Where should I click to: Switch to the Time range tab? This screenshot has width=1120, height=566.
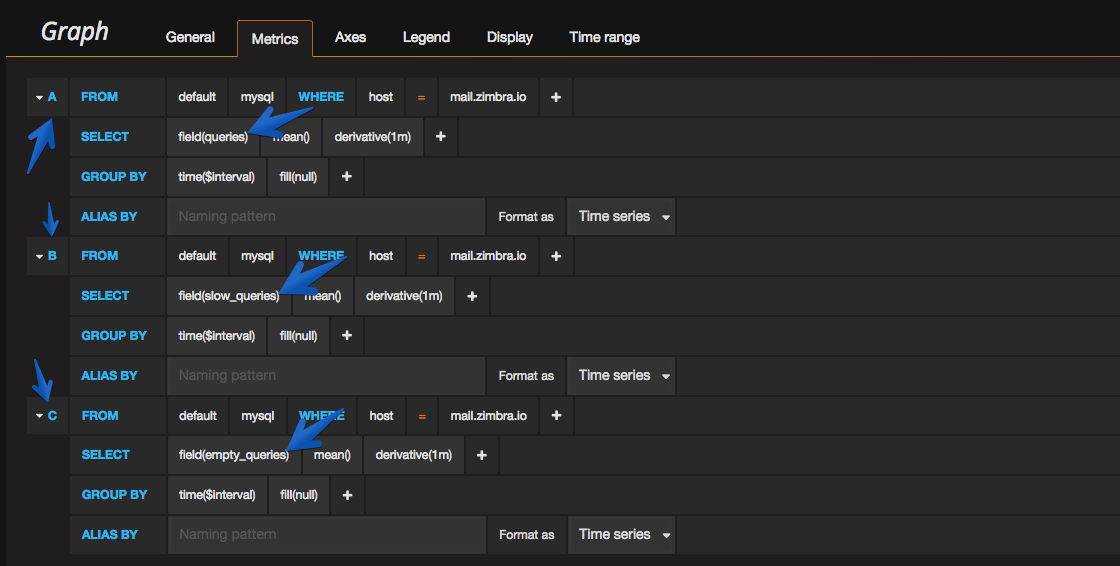604,37
